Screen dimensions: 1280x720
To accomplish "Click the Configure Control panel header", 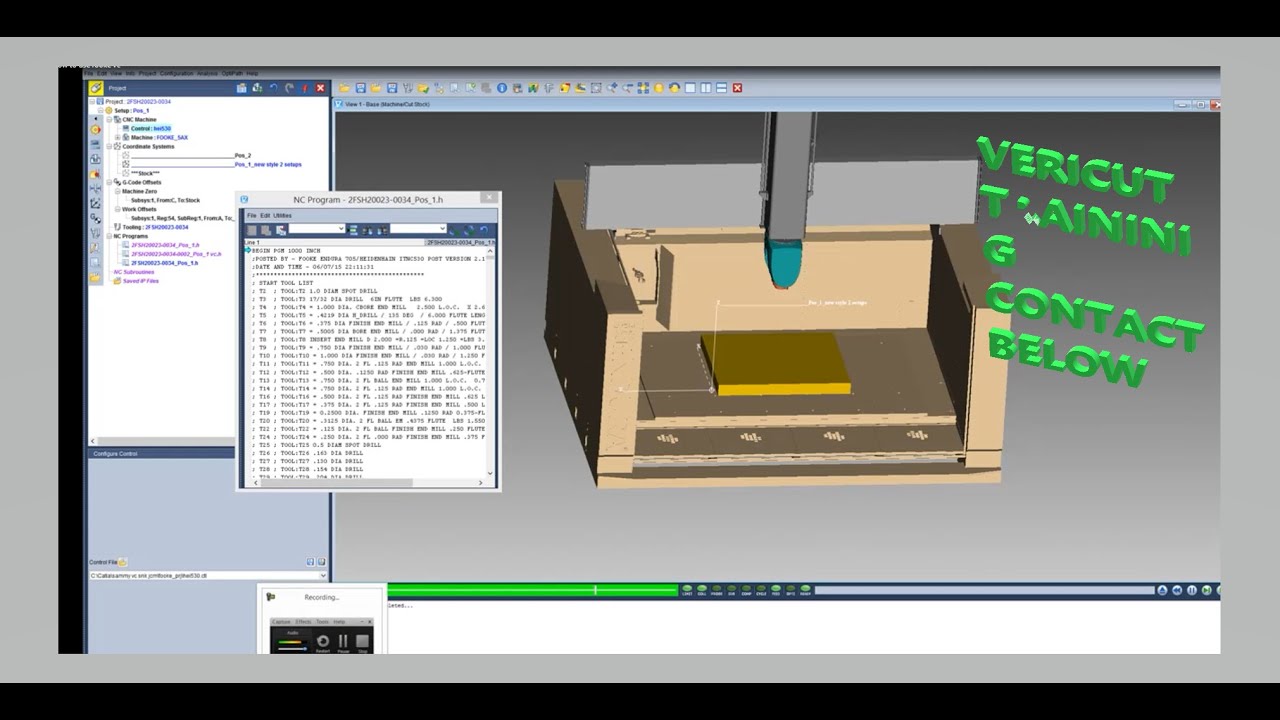I will [209, 454].
